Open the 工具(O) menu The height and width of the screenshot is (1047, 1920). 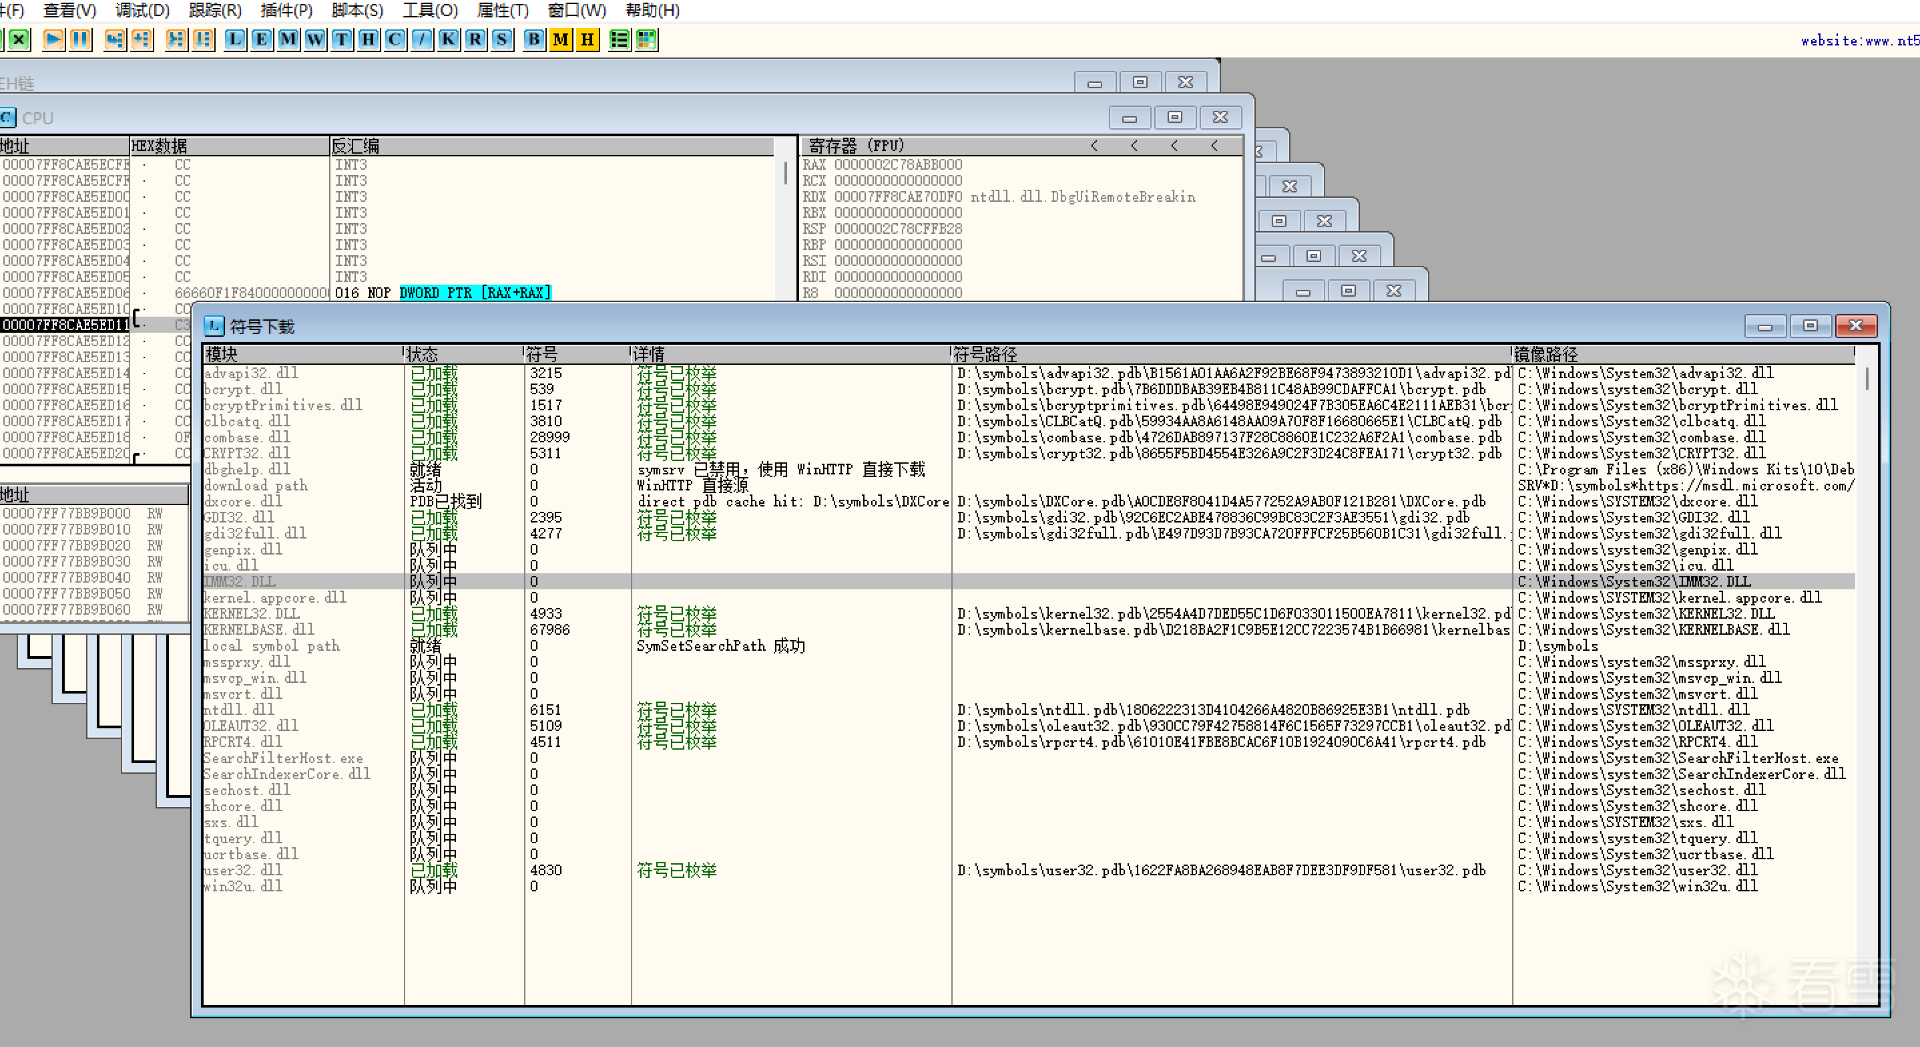430,10
